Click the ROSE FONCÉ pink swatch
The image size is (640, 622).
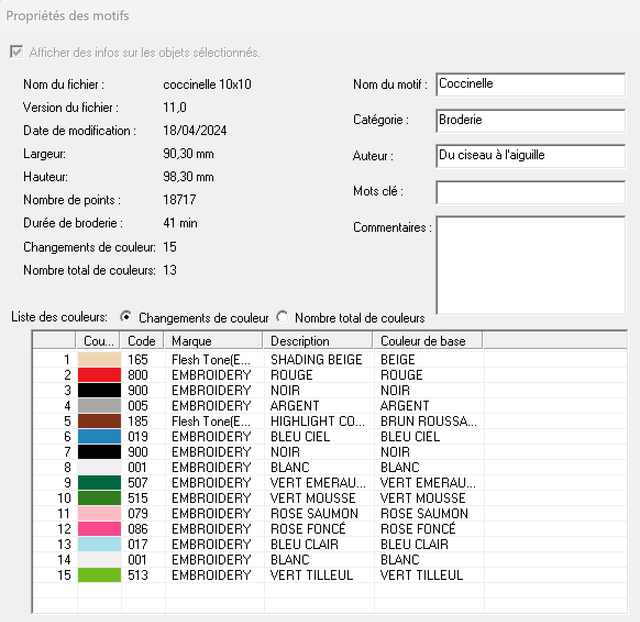[x=99, y=529]
